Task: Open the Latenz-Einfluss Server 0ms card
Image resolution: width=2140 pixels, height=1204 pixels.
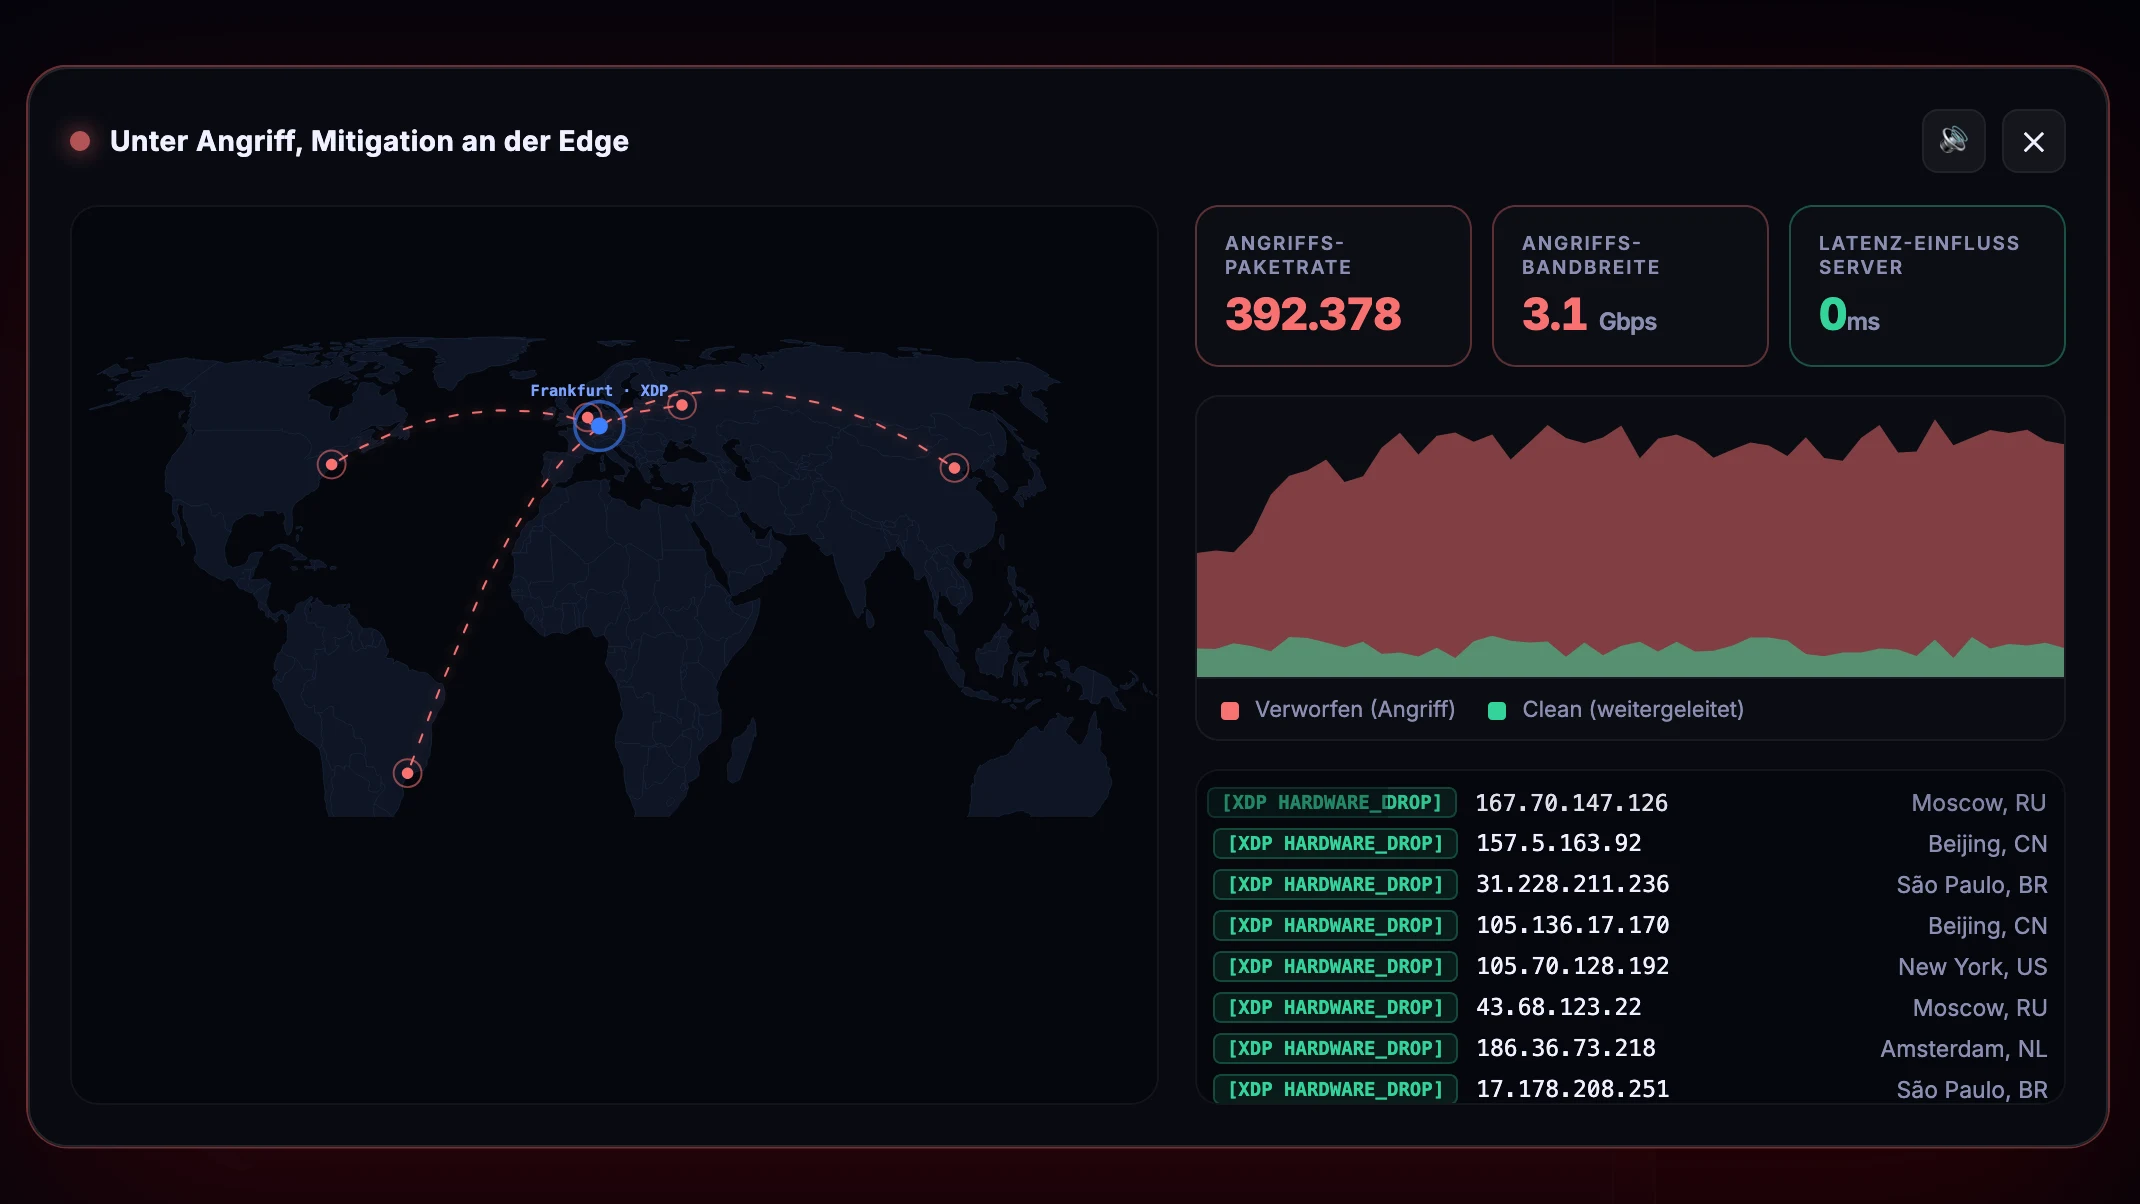Action: [1927, 286]
